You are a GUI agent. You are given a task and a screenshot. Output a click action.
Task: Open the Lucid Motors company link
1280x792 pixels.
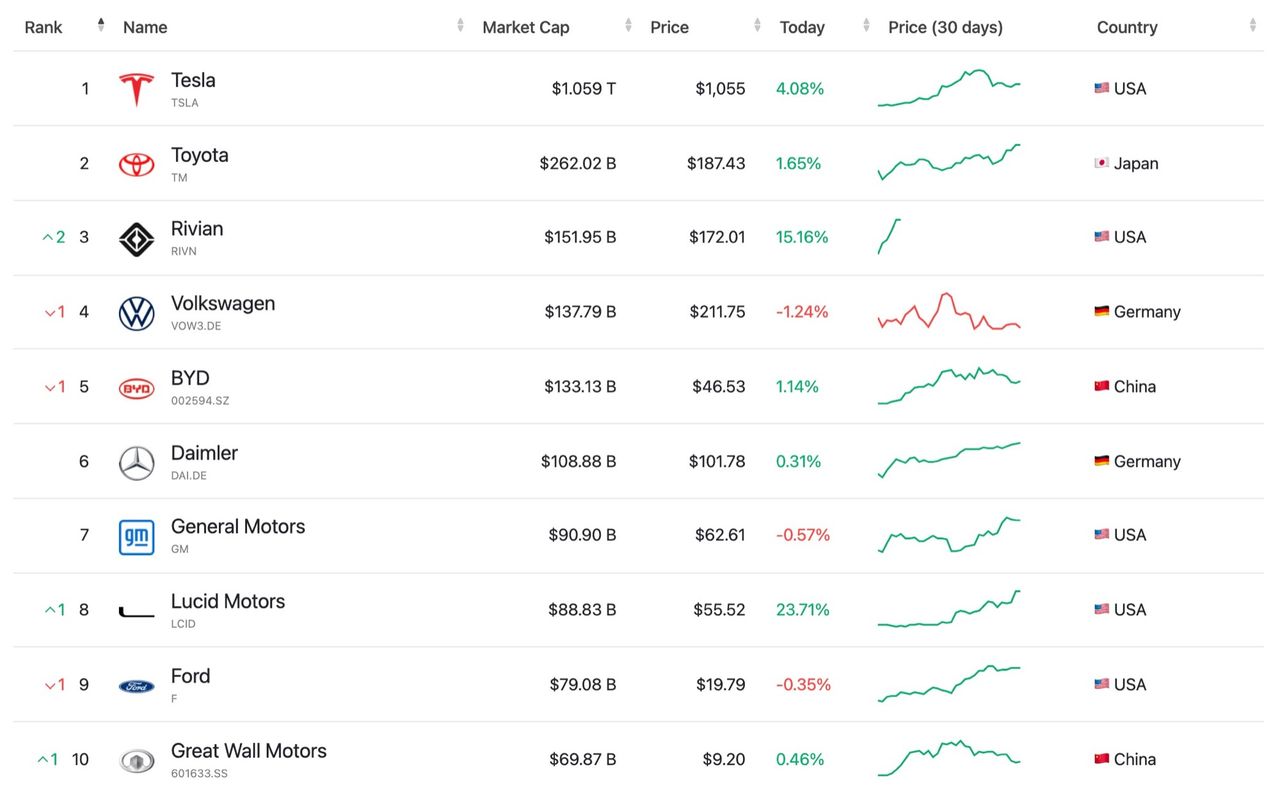[227, 602]
